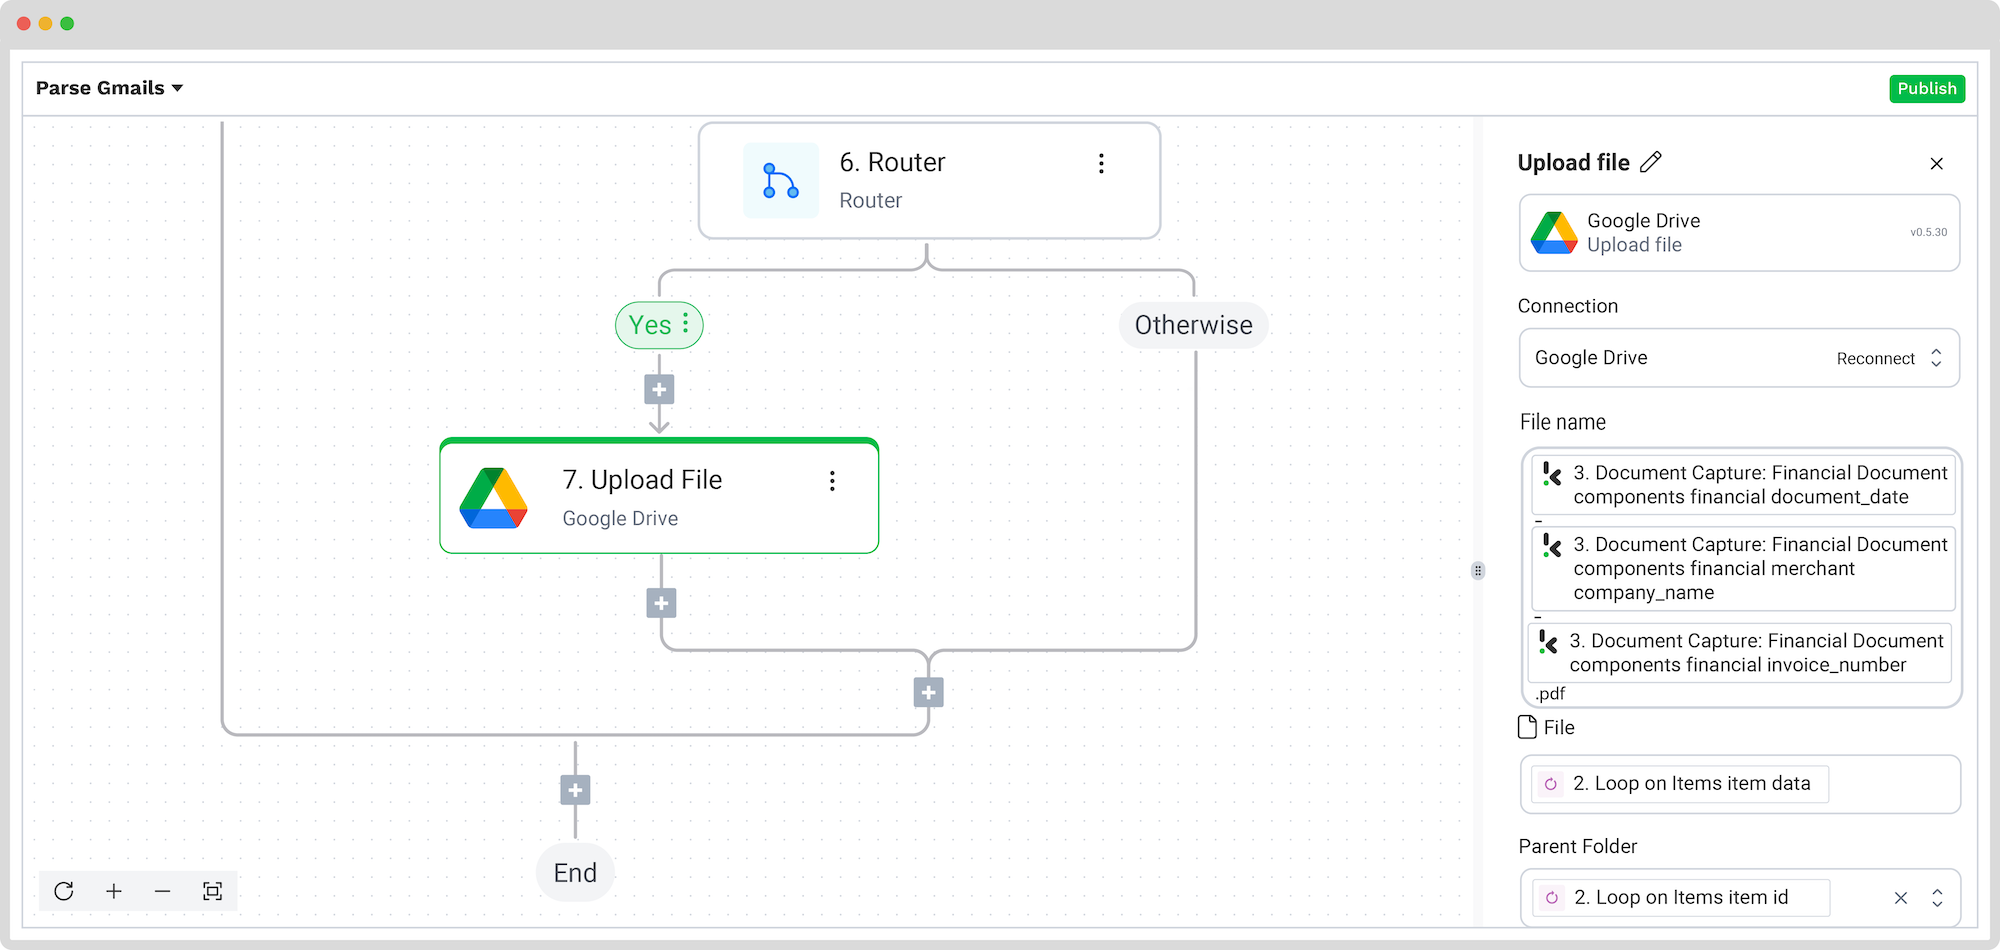This screenshot has width=2000, height=950.
Task: Click the green Publish button
Action: [x=1926, y=88]
